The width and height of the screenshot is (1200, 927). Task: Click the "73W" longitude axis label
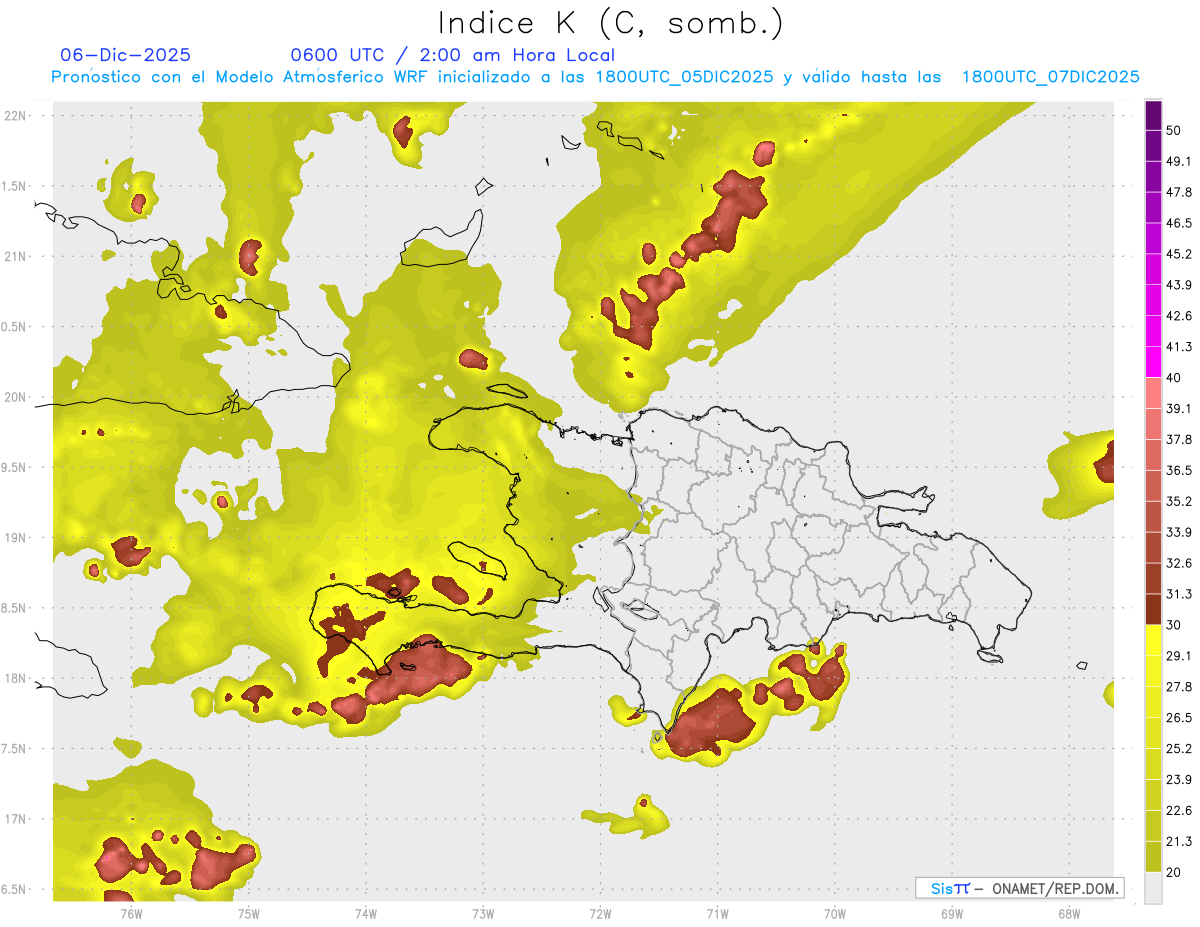(483, 913)
